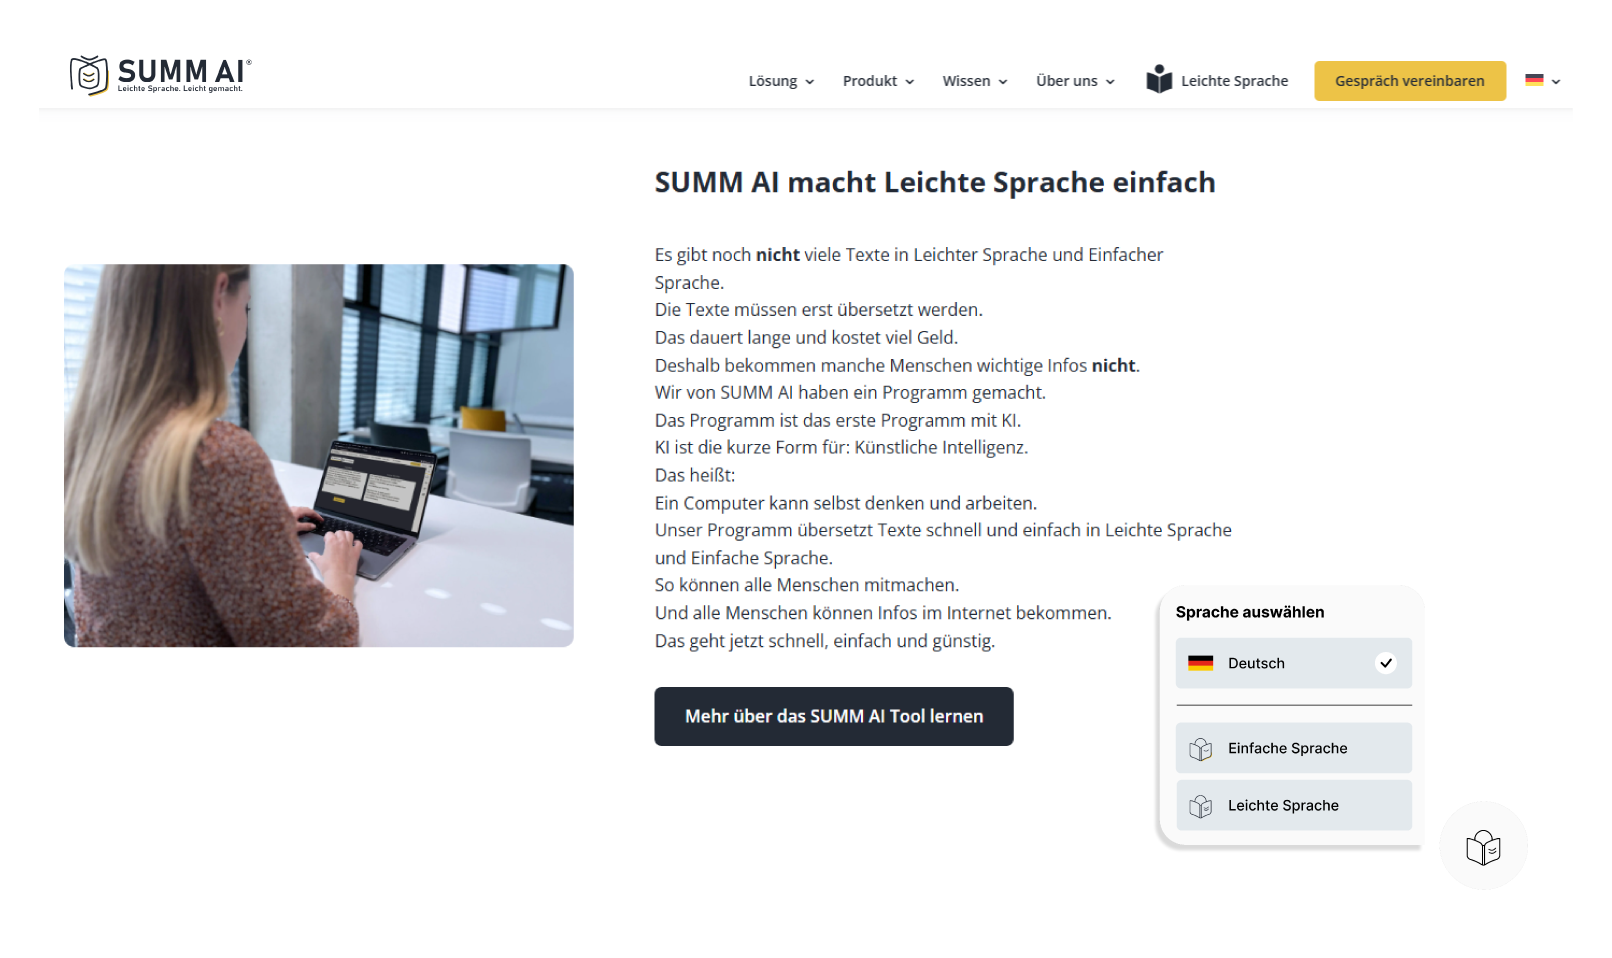This screenshot has width=1612, height=958.
Task: Select Deutsch in the language picker
Action: 1294,663
